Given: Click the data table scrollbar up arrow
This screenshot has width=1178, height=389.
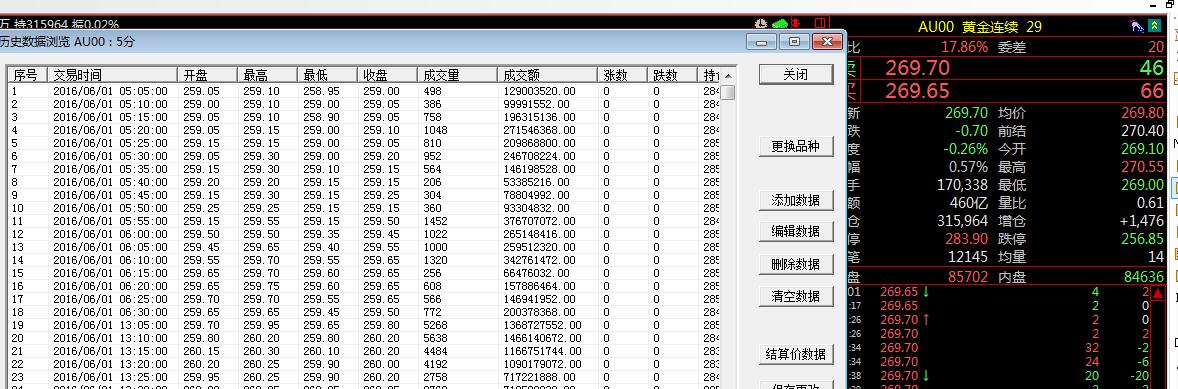Looking at the screenshot, I should tap(728, 76).
